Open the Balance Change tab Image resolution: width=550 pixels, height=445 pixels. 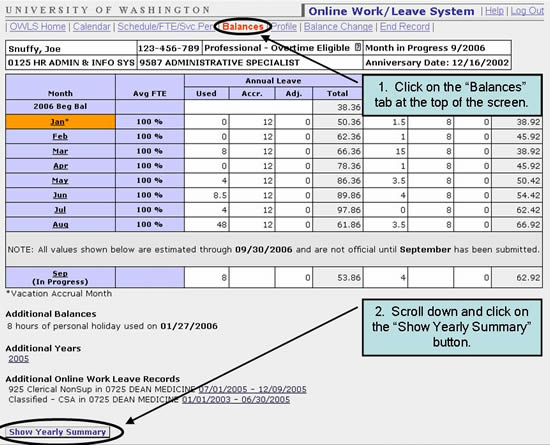tap(338, 27)
